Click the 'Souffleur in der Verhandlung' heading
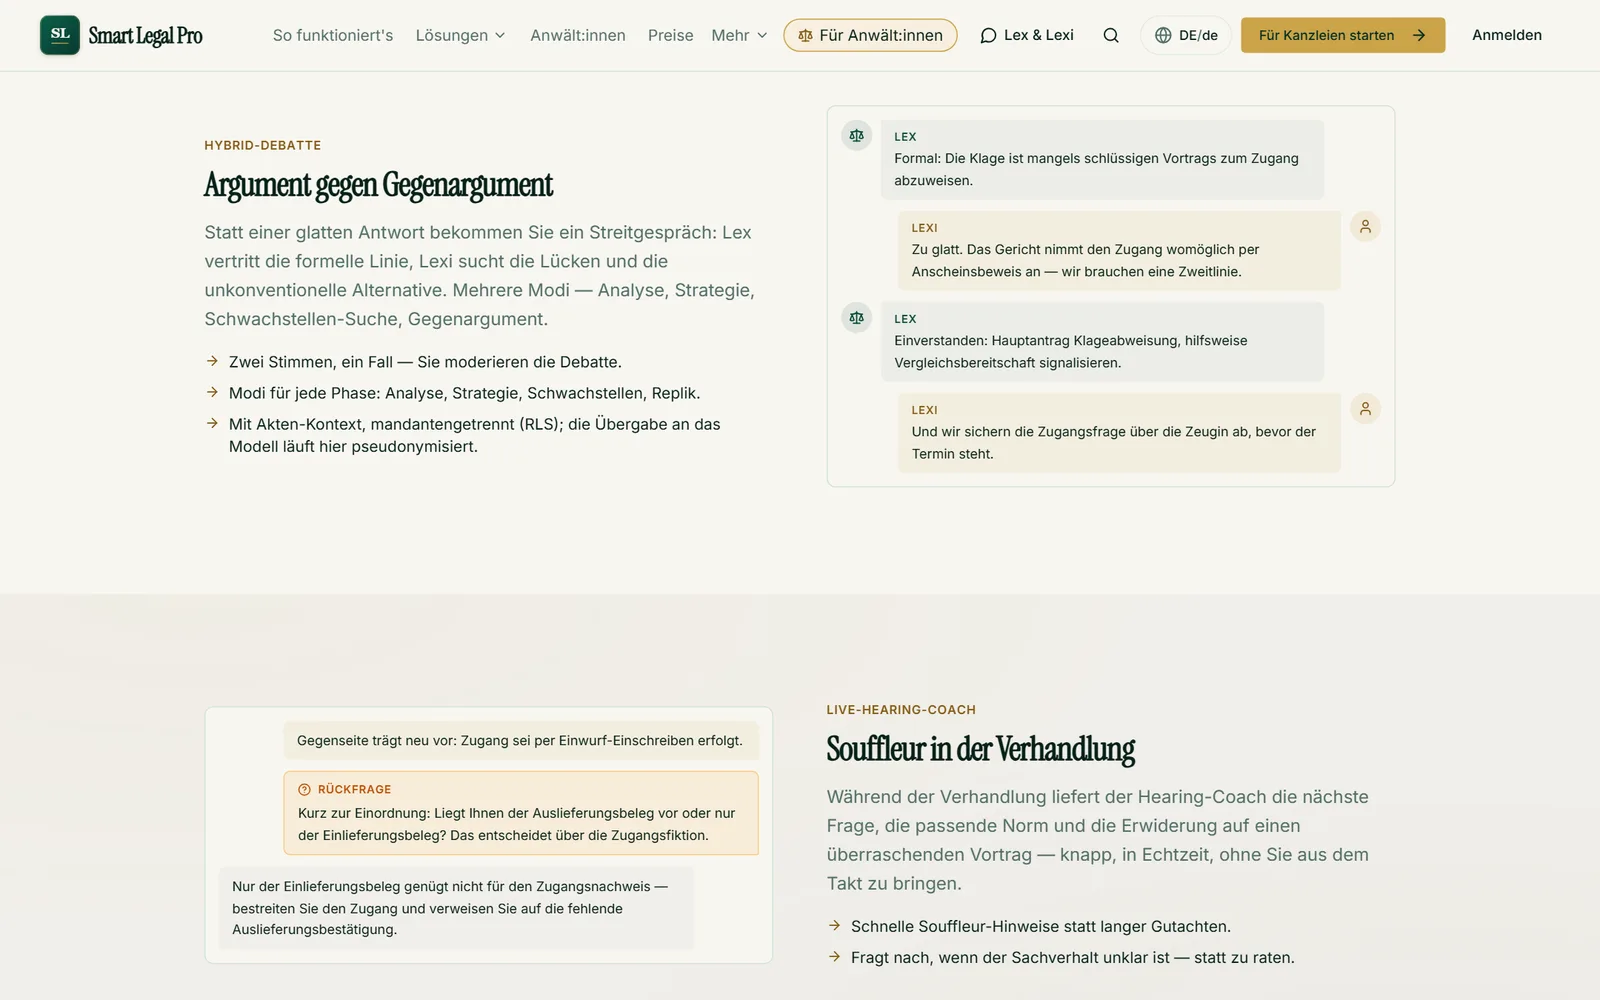Viewport: 1600px width, 1000px height. (x=981, y=750)
